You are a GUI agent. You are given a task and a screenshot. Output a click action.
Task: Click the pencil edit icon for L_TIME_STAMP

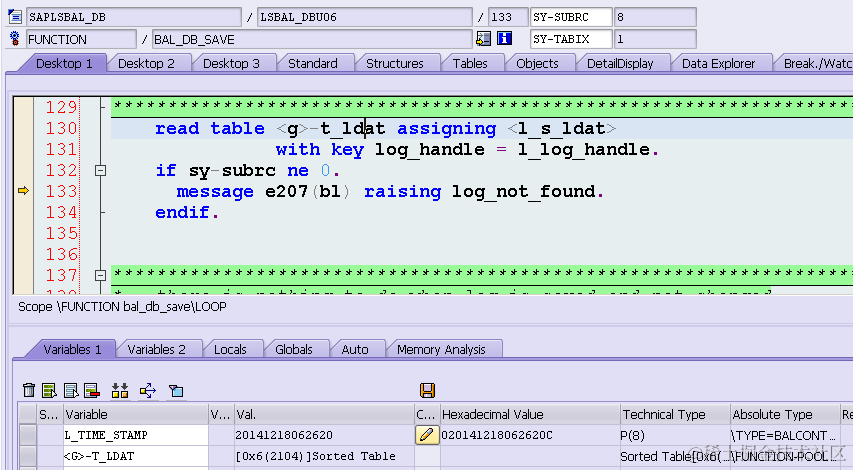(x=427, y=435)
